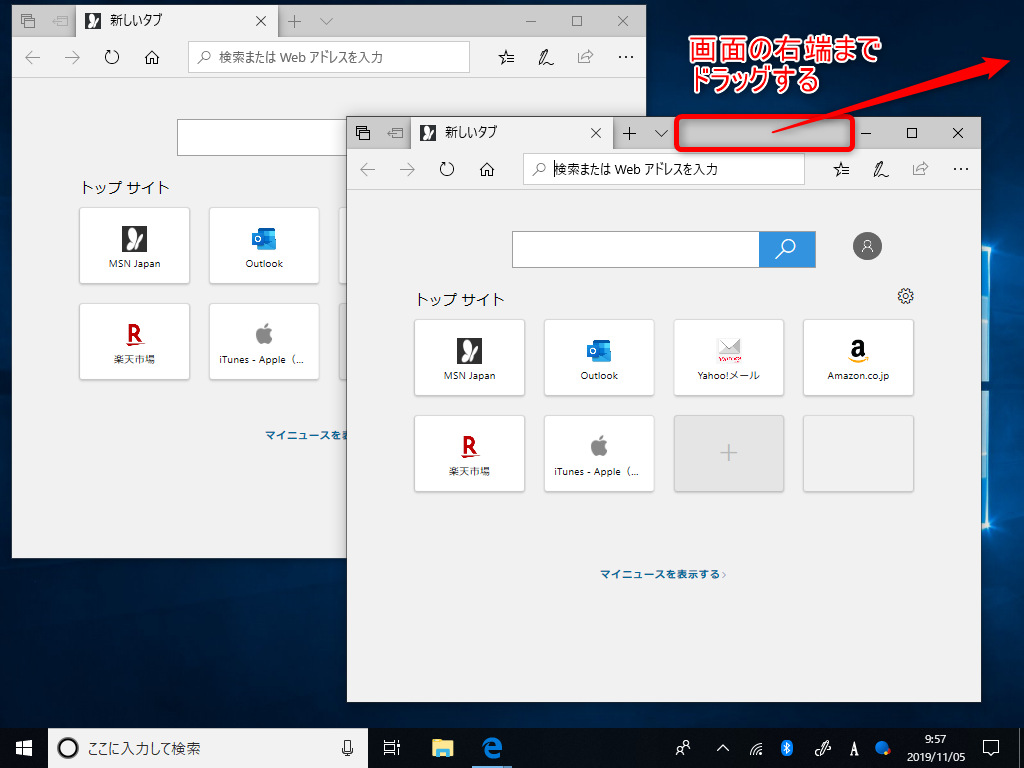Open the new tab page settings gear

coord(905,296)
